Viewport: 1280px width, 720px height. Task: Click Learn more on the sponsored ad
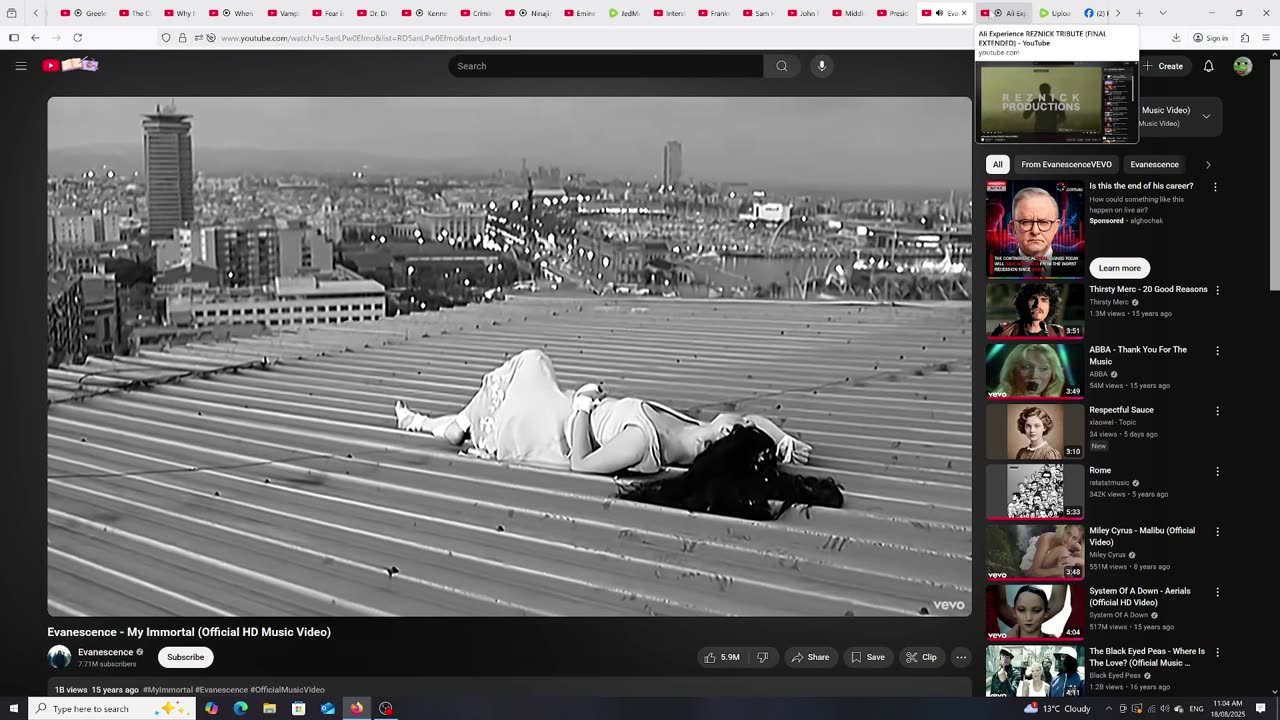[1119, 268]
